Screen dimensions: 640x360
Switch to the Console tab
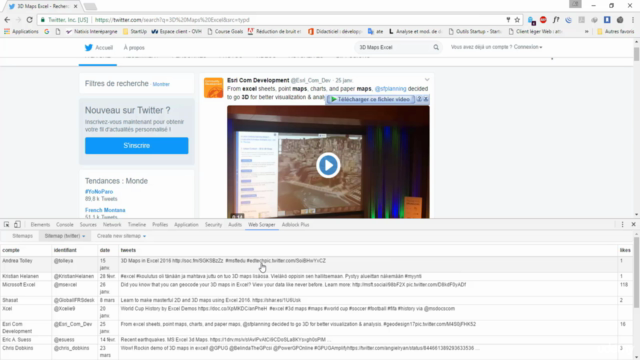coord(64,224)
